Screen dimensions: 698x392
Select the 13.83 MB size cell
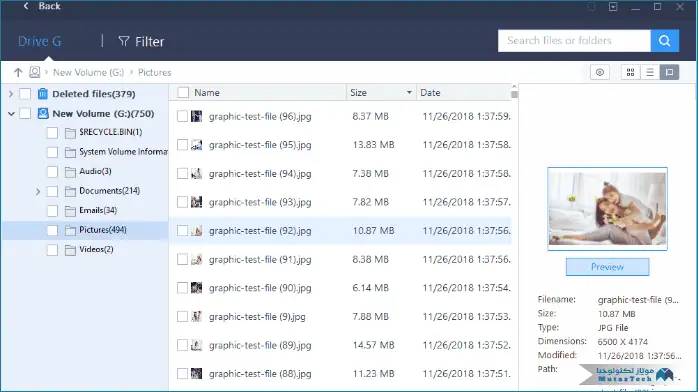point(373,145)
